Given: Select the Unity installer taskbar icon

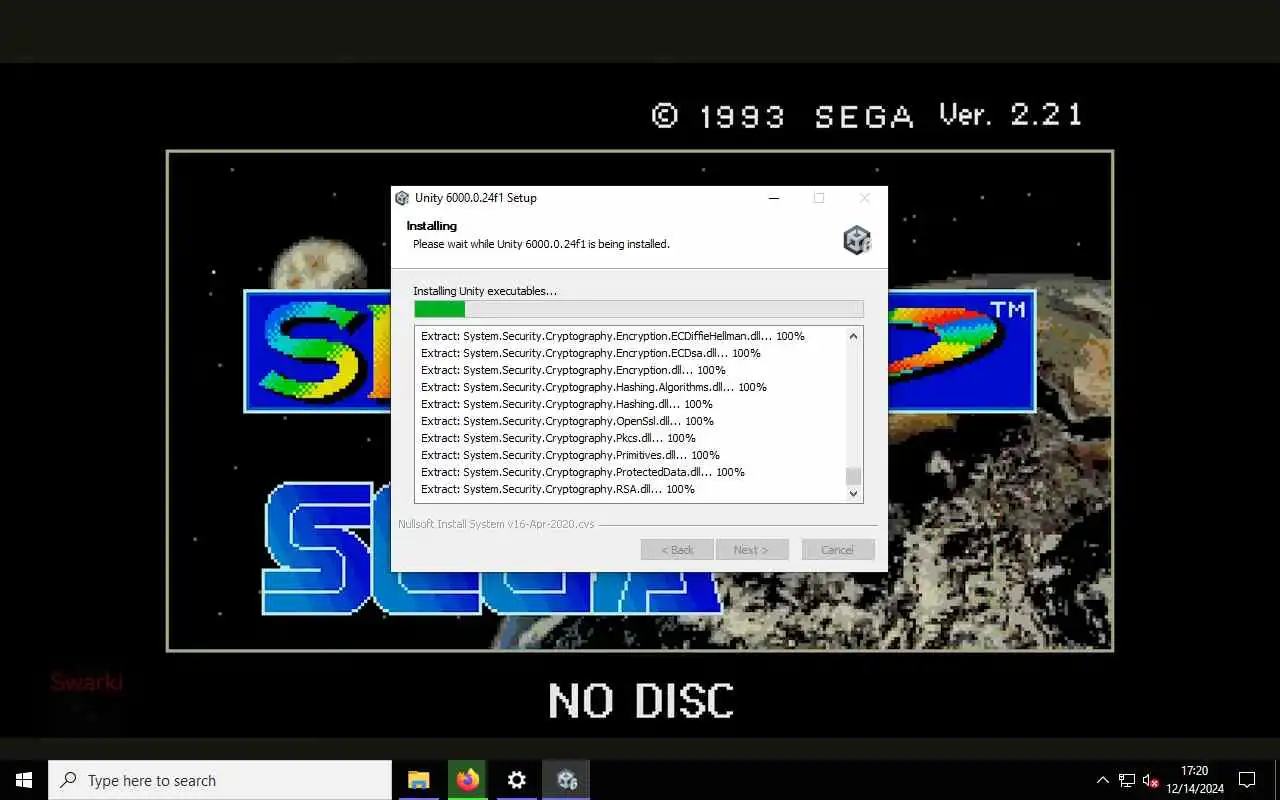Looking at the screenshot, I should 567,780.
